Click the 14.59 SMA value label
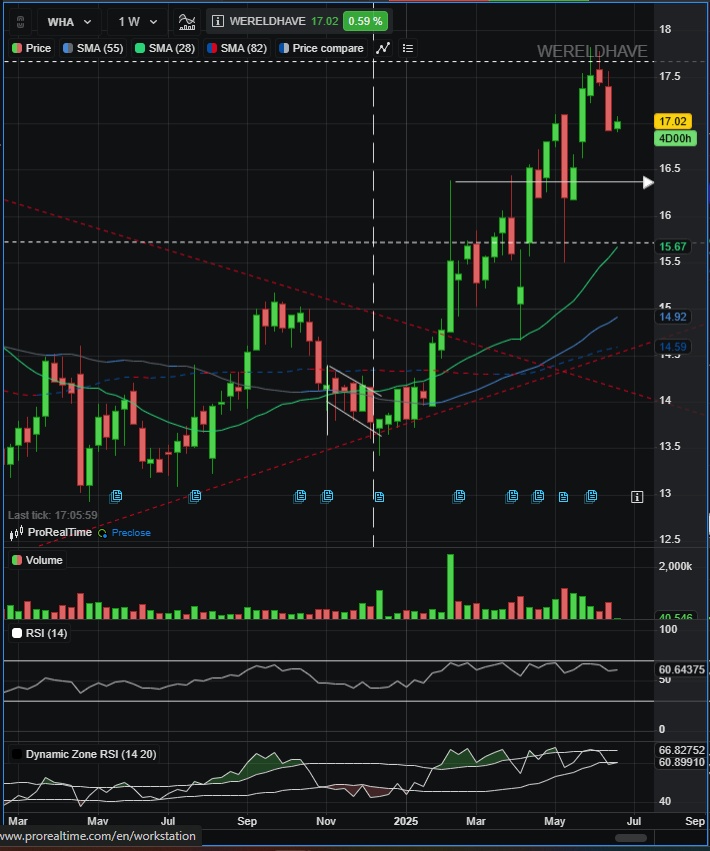This screenshot has height=851, width=710. coord(673,347)
